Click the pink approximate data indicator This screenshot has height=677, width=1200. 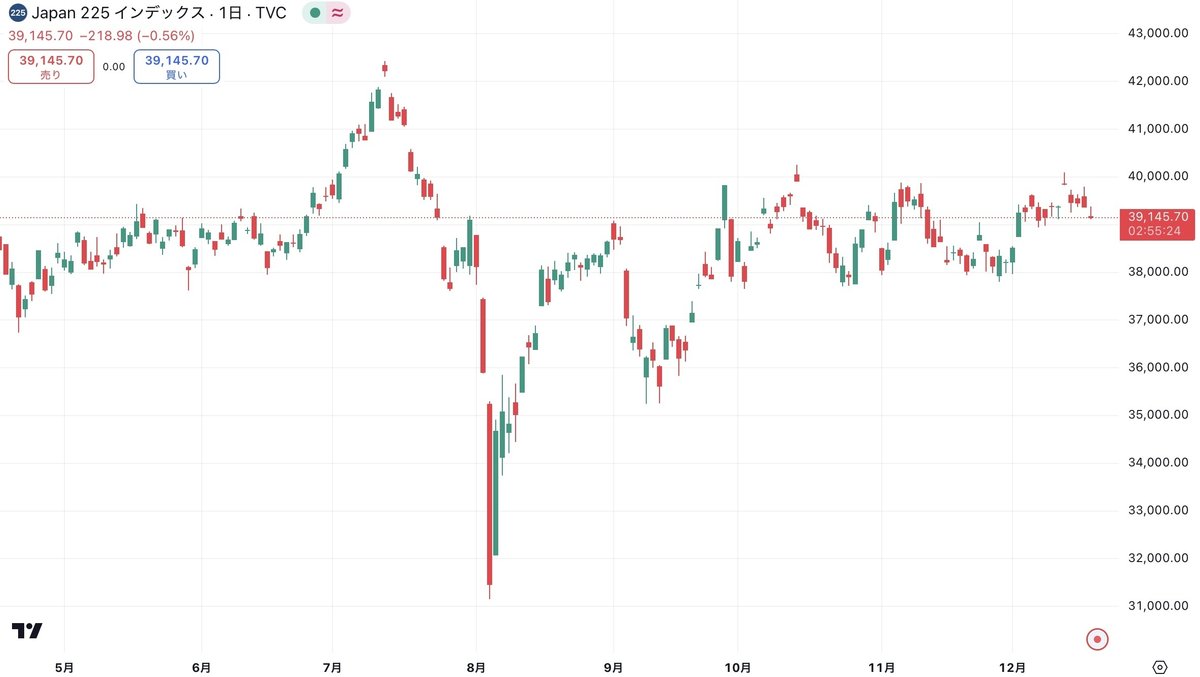point(338,14)
